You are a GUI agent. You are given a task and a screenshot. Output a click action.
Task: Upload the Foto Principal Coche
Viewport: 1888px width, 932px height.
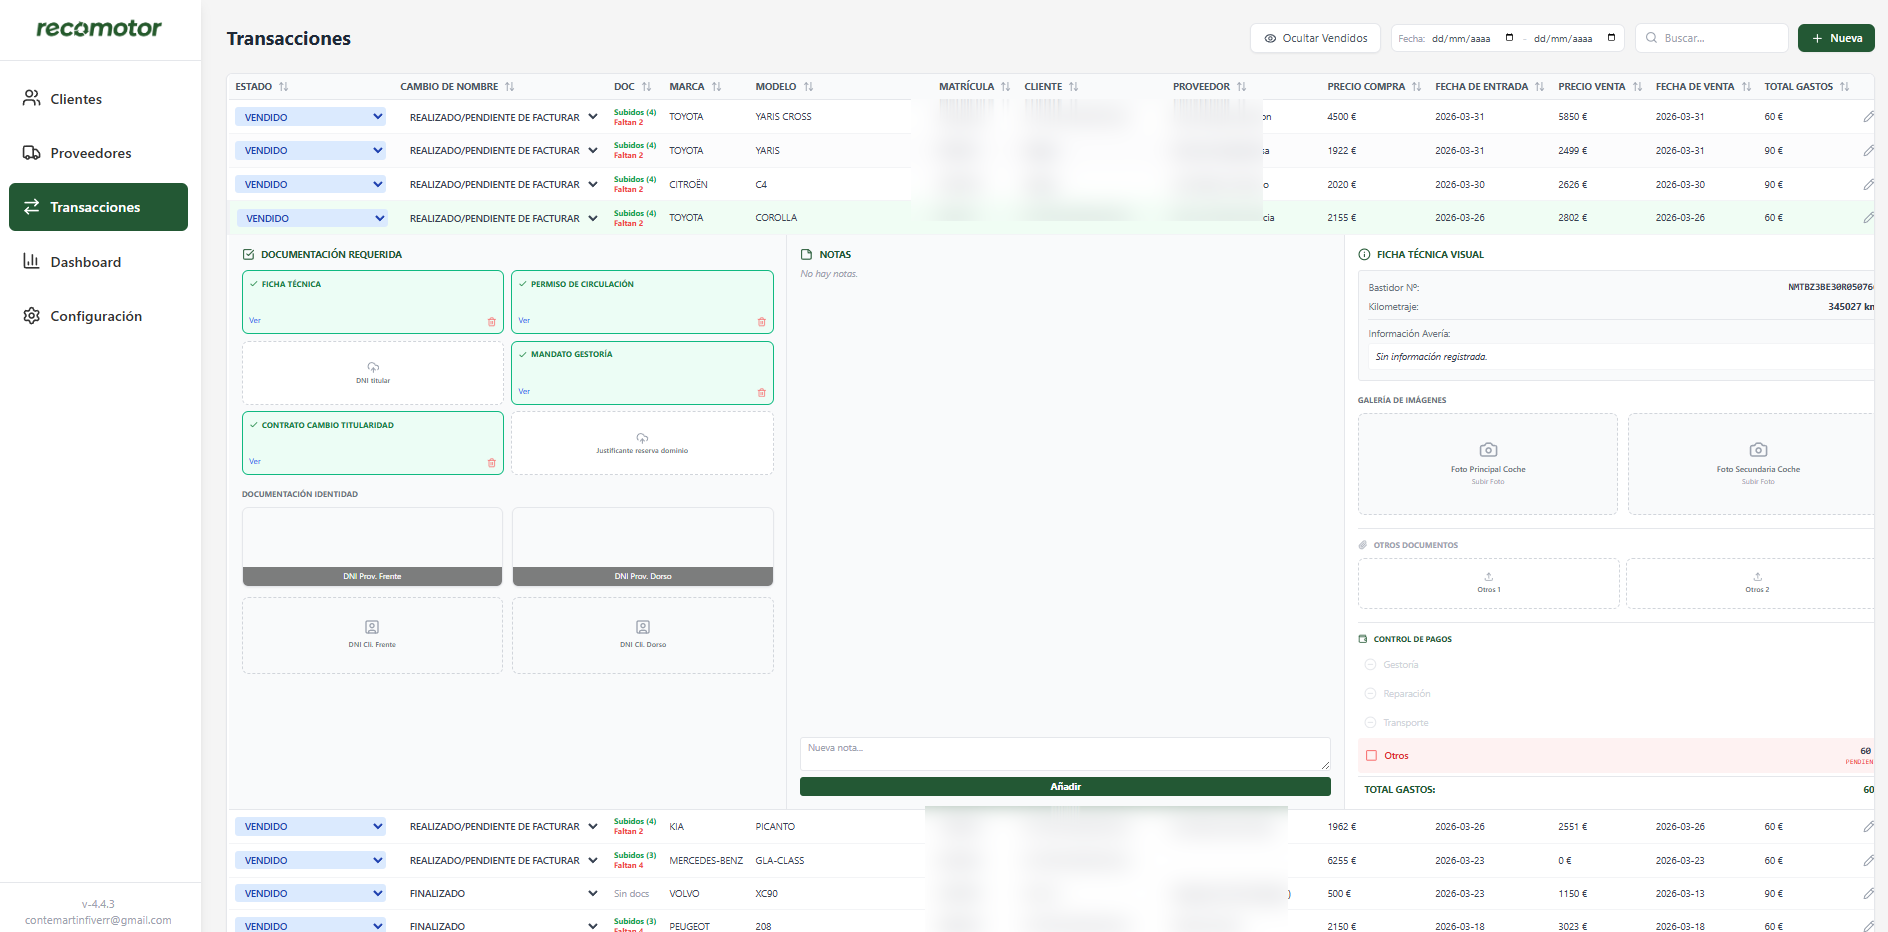pyautogui.click(x=1488, y=464)
